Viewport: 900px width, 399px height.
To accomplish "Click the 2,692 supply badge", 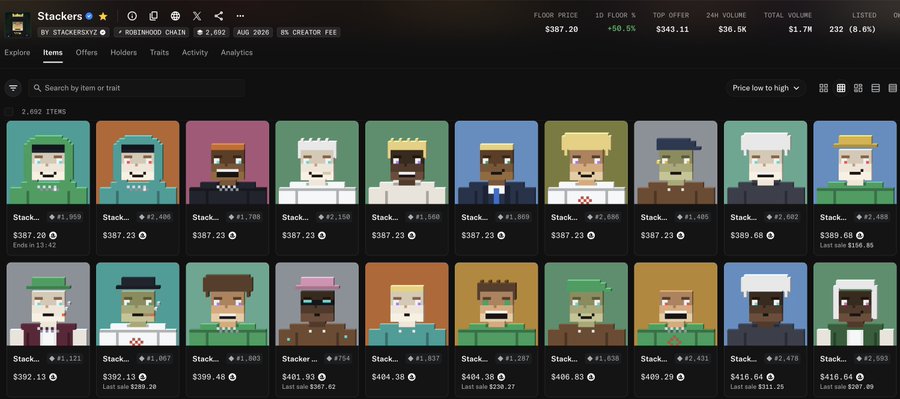I will [210, 32].
